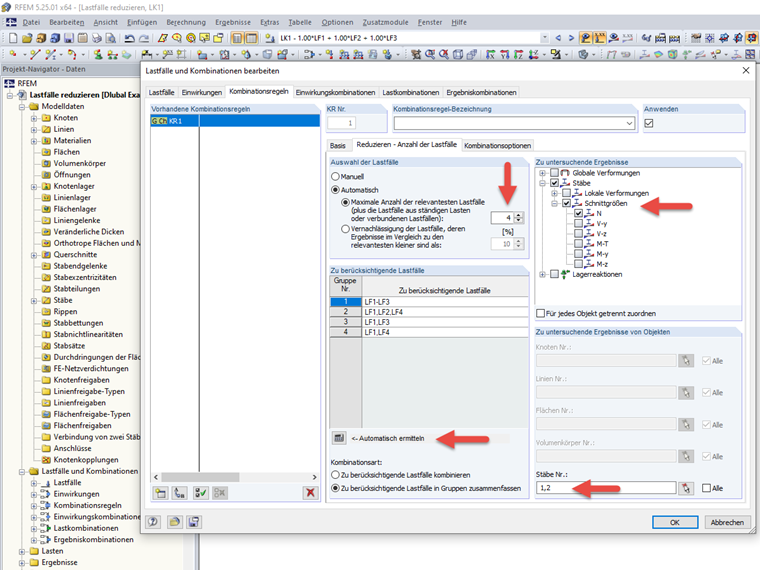Expand the Knoten node in the navigator

(x=34, y=118)
